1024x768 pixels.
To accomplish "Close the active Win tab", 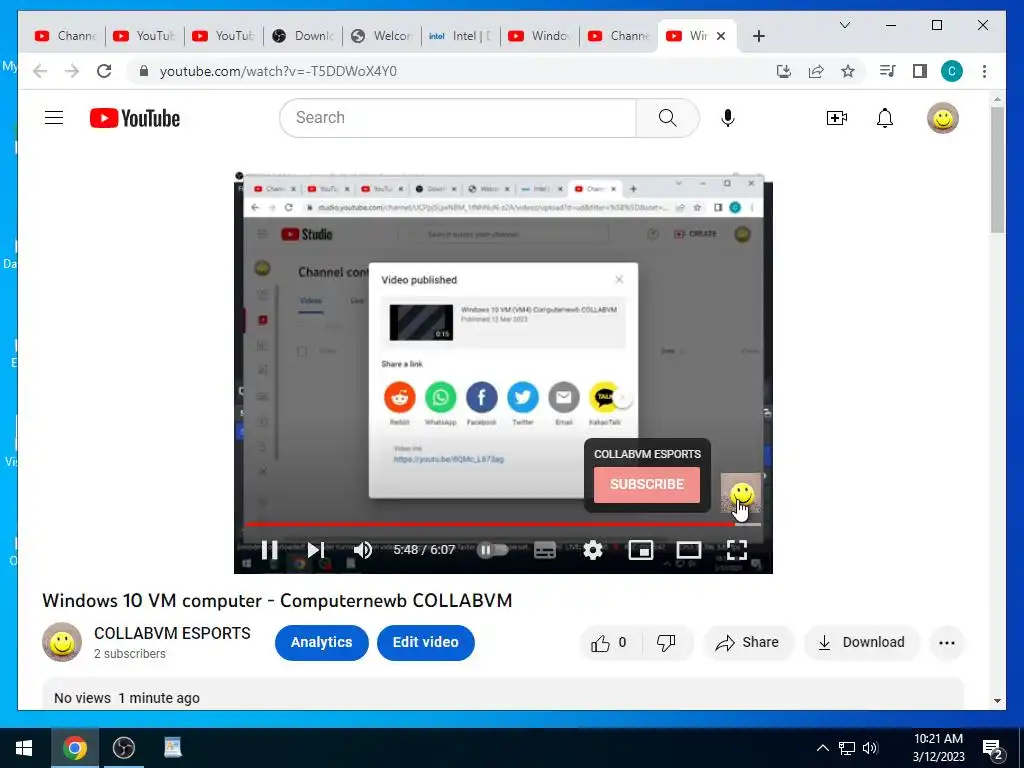I will (x=721, y=36).
